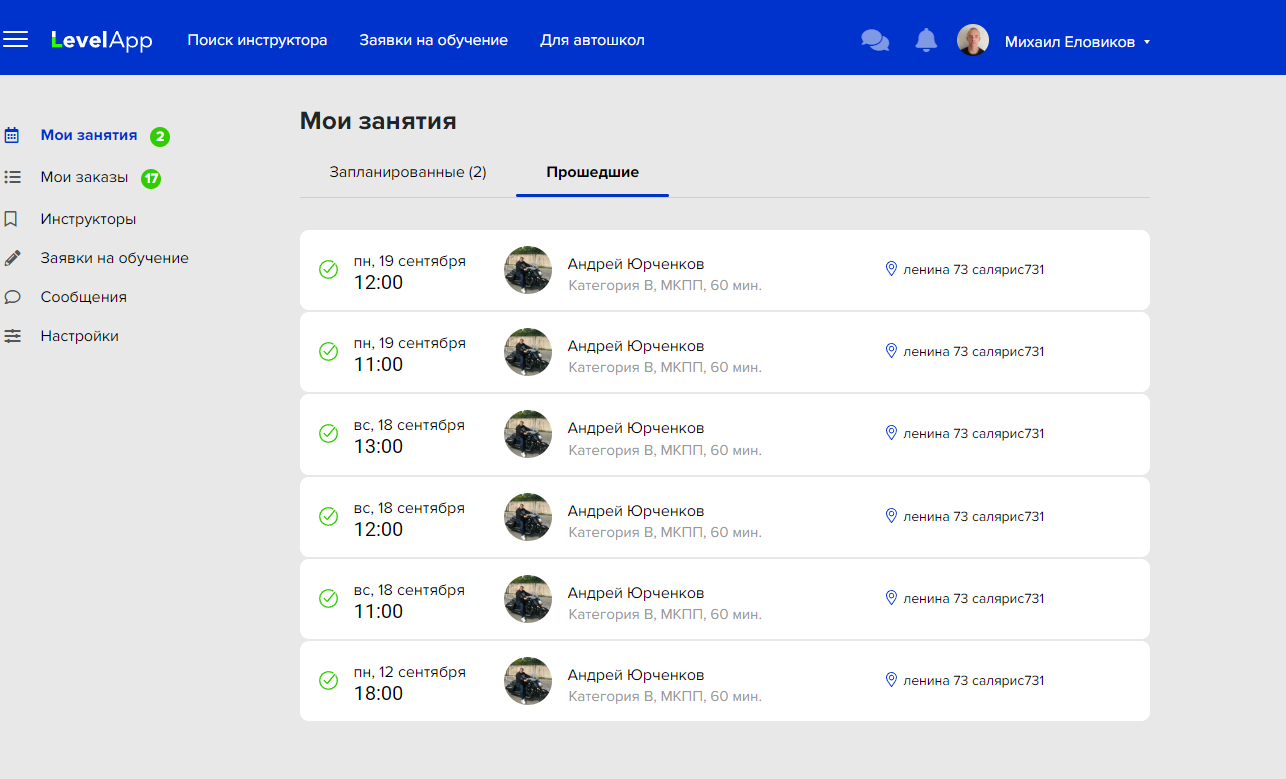Open Поиск инструктора in the top navigation
The height and width of the screenshot is (779, 1286).
click(257, 41)
